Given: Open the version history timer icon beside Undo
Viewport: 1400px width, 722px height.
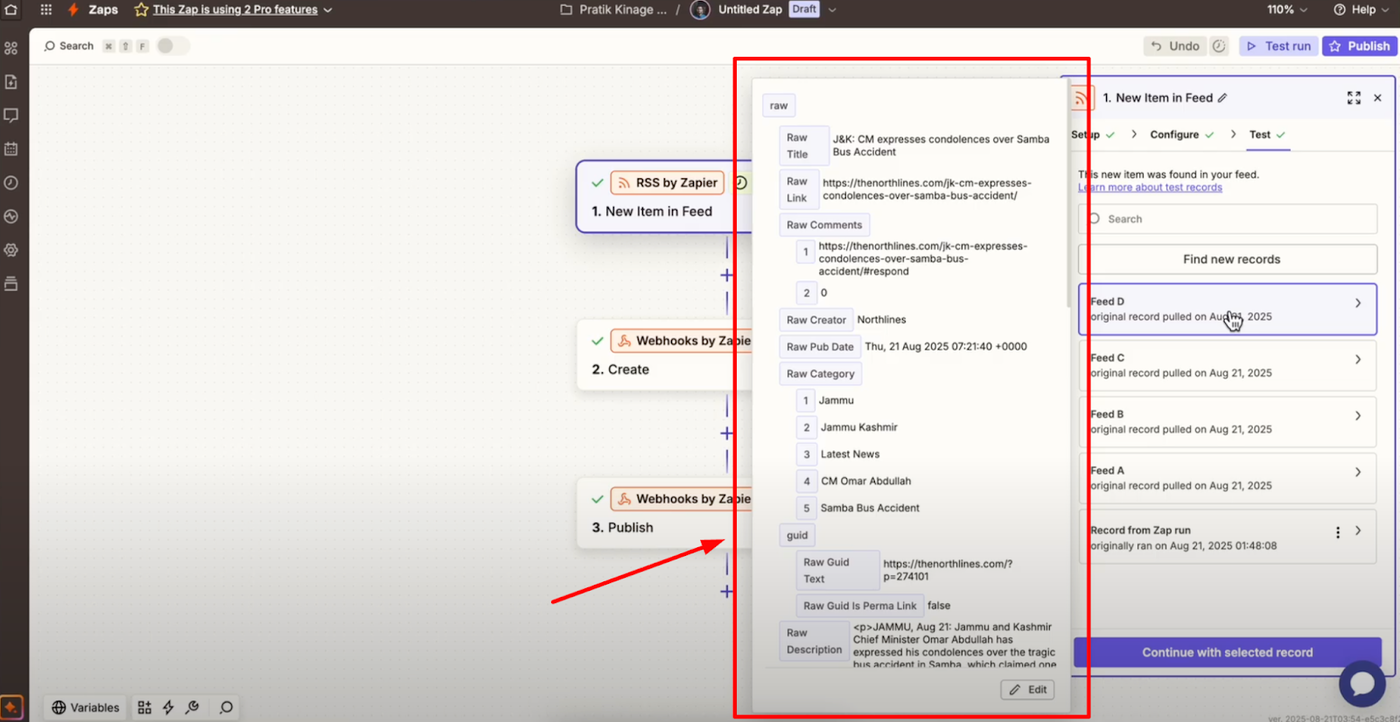Looking at the screenshot, I should coord(1219,46).
